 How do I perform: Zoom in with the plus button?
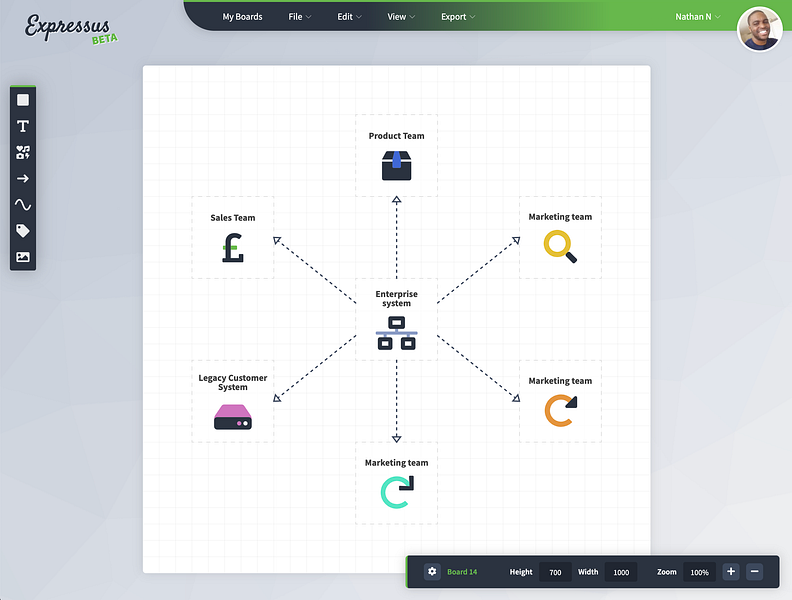731,572
